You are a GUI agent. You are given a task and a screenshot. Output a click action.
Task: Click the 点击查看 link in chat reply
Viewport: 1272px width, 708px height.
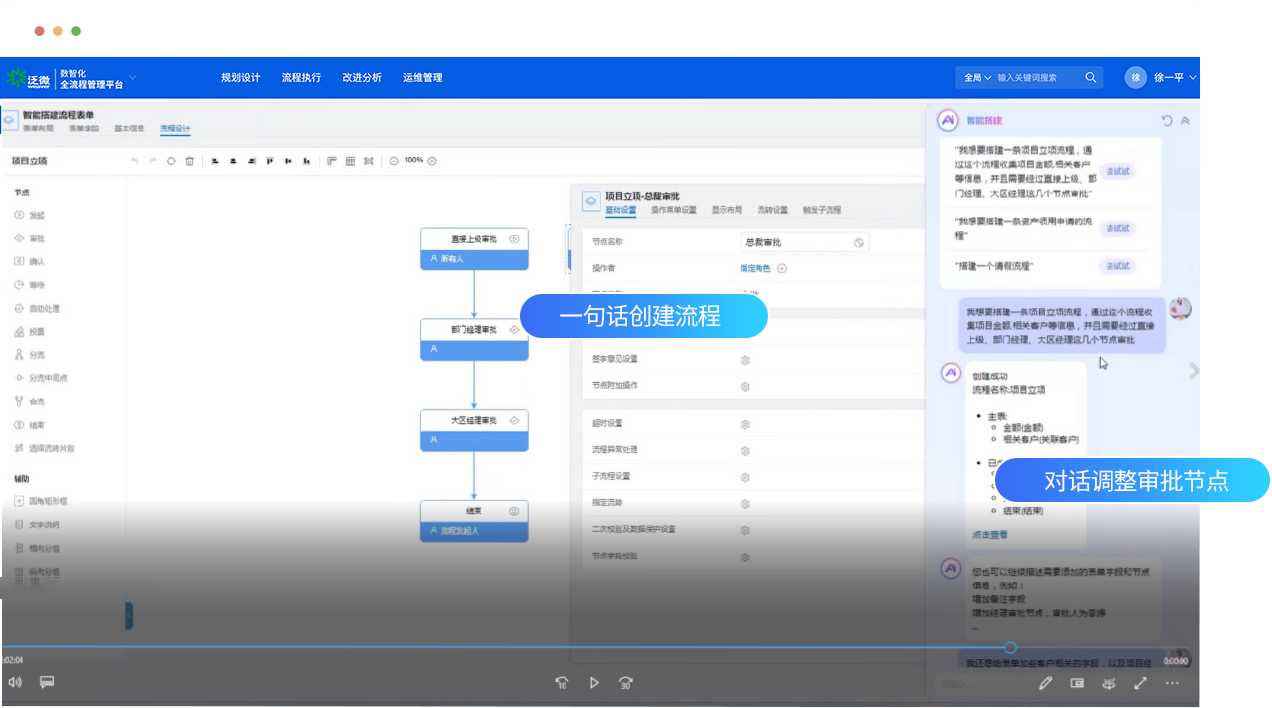click(989, 535)
